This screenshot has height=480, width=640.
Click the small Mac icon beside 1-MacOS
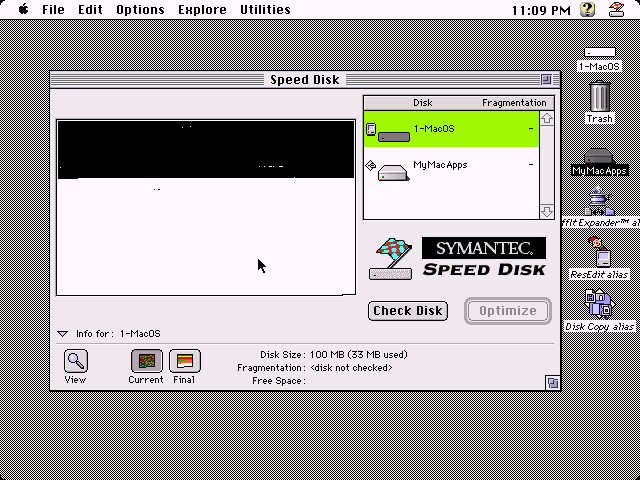coord(371,129)
